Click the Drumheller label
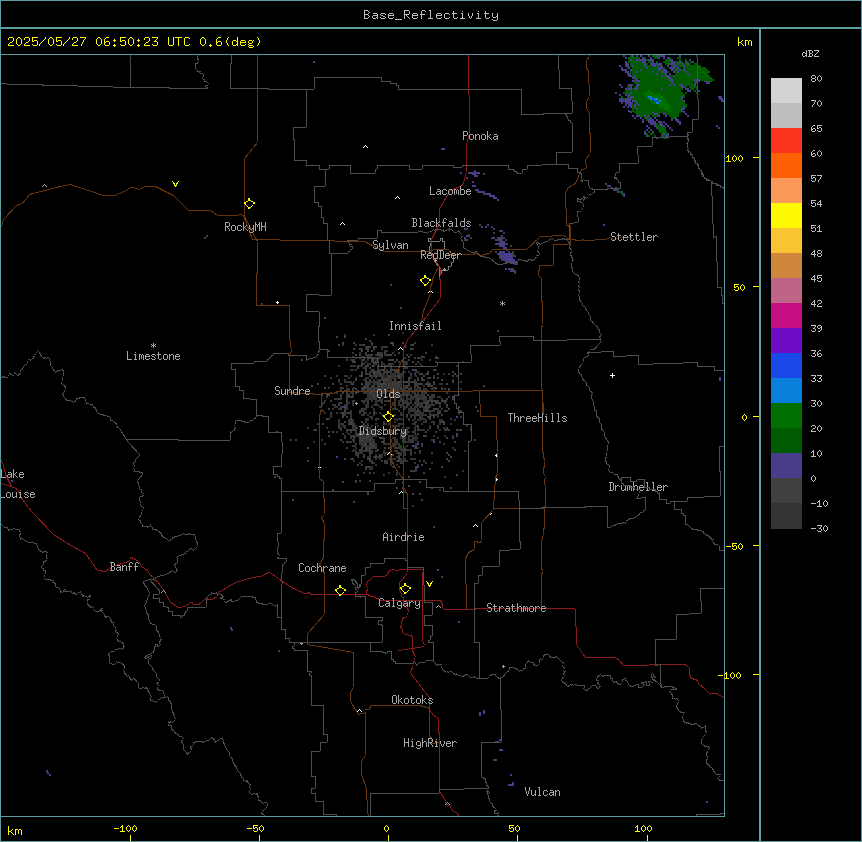862x842 pixels. [638, 487]
